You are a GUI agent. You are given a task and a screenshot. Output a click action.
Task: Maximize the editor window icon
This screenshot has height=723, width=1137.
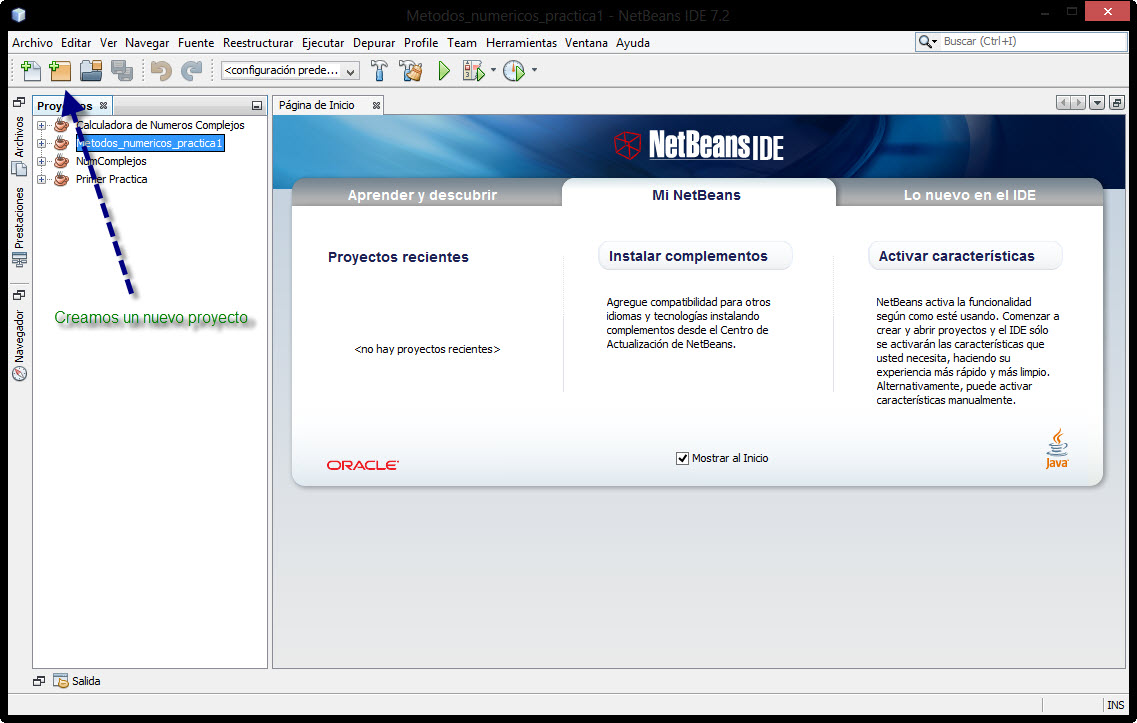[1117, 103]
